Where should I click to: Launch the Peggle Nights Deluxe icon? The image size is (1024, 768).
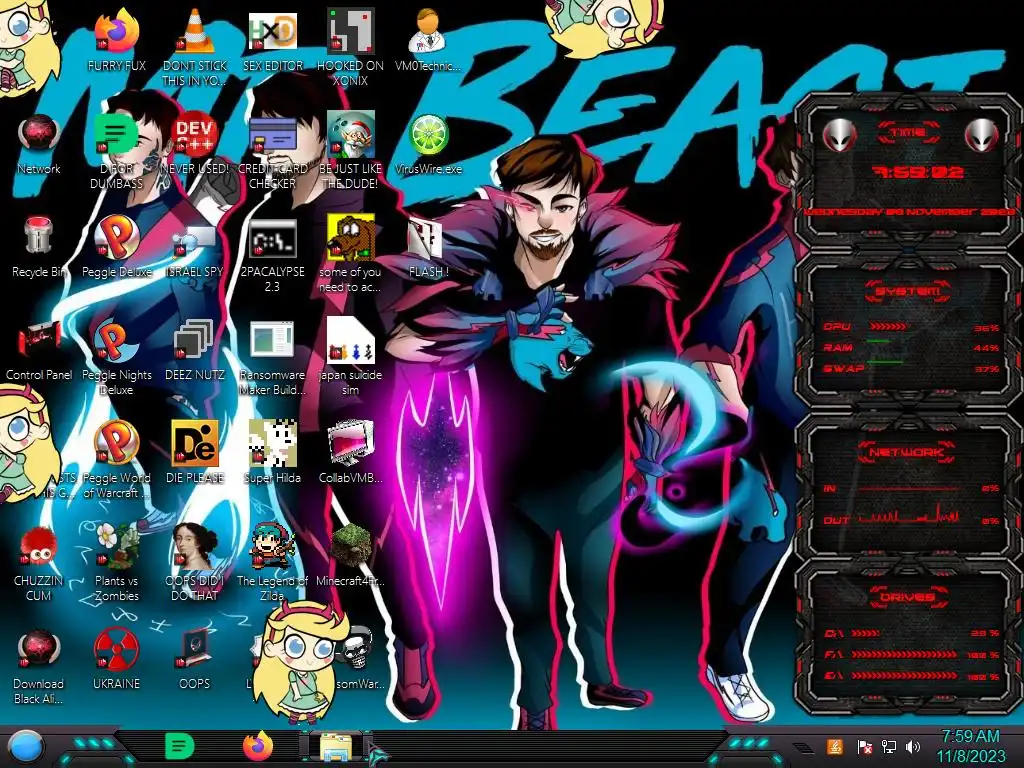click(116, 341)
